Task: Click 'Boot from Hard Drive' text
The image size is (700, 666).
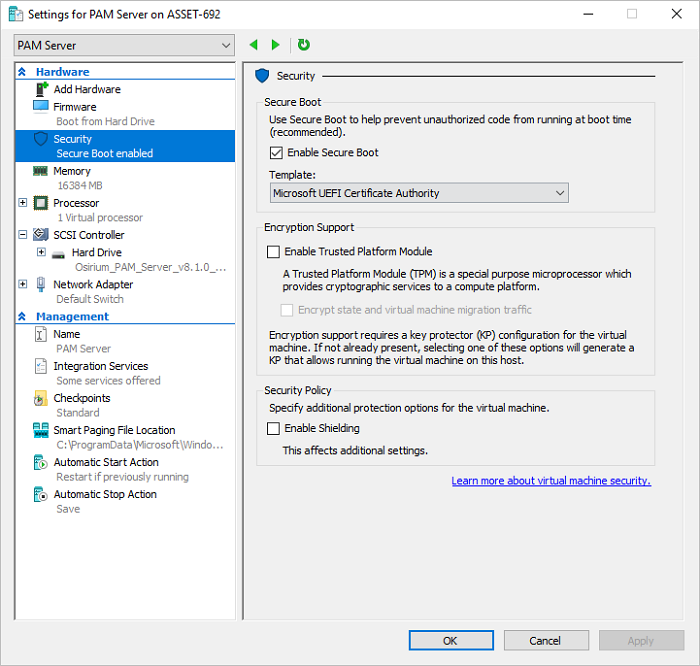Action: tap(105, 121)
